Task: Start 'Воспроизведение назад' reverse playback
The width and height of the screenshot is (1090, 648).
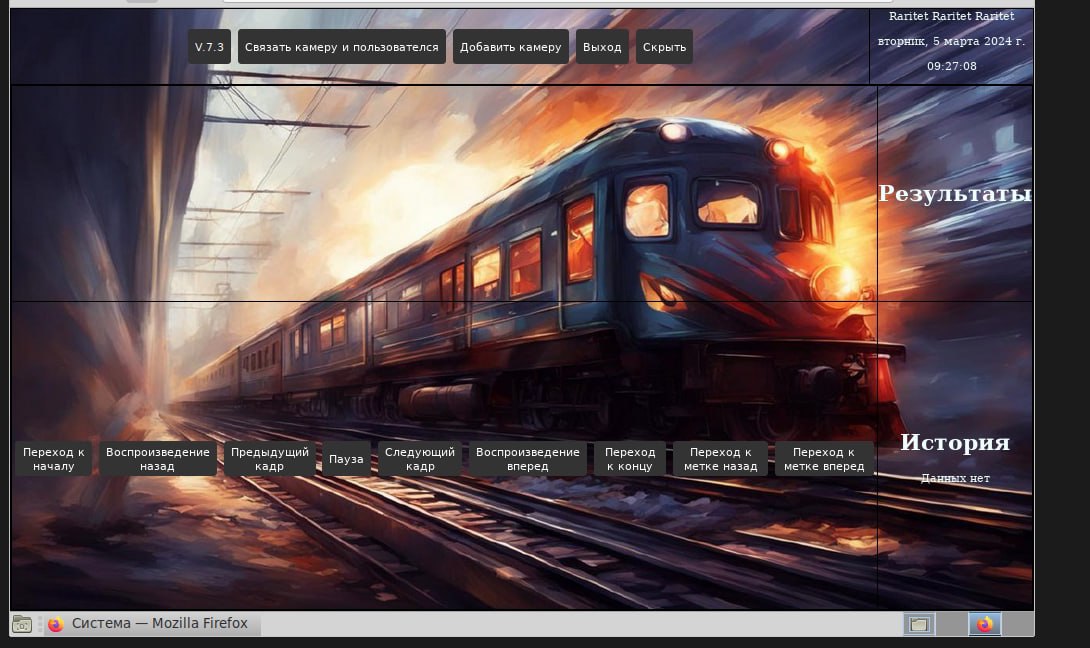Action: coord(158,459)
